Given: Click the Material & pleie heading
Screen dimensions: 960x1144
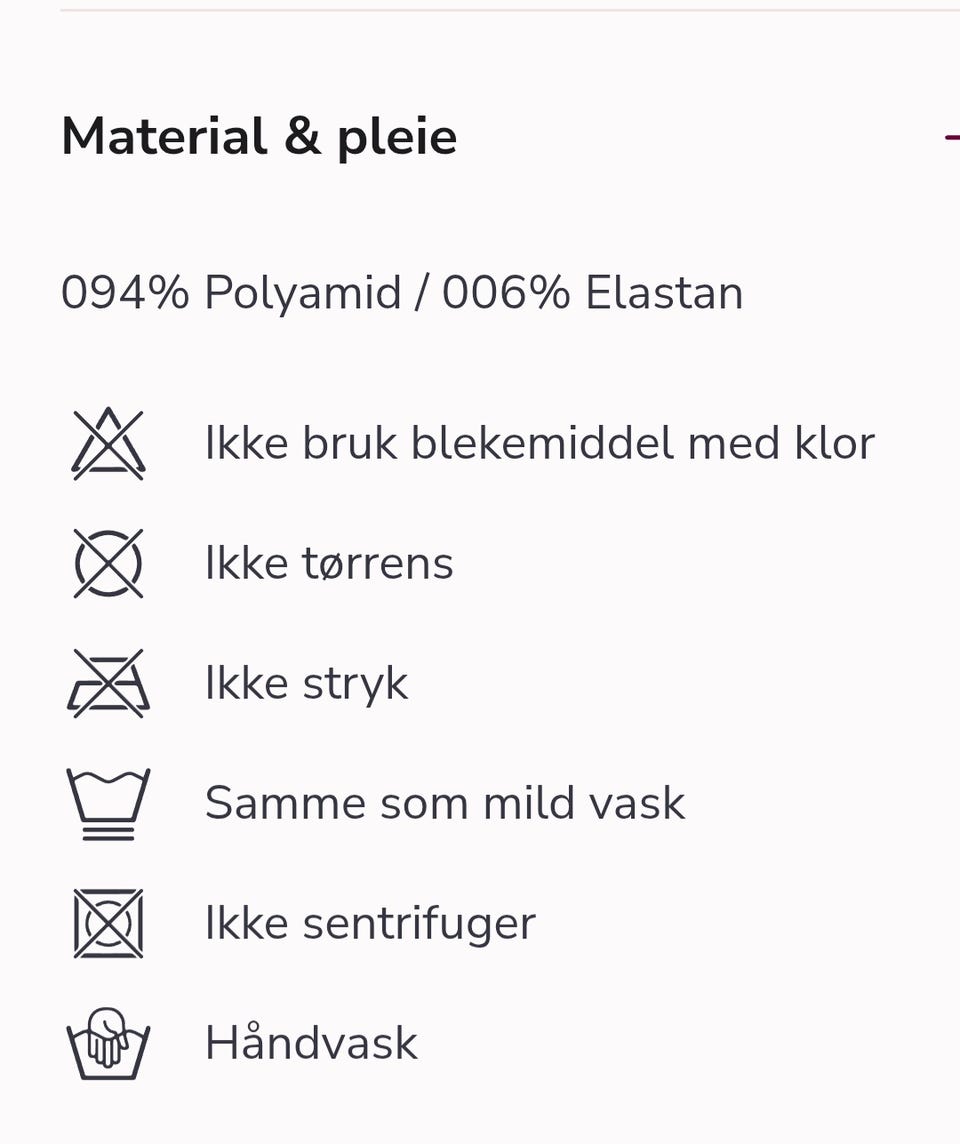Looking at the screenshot, I should coord(259,137).
